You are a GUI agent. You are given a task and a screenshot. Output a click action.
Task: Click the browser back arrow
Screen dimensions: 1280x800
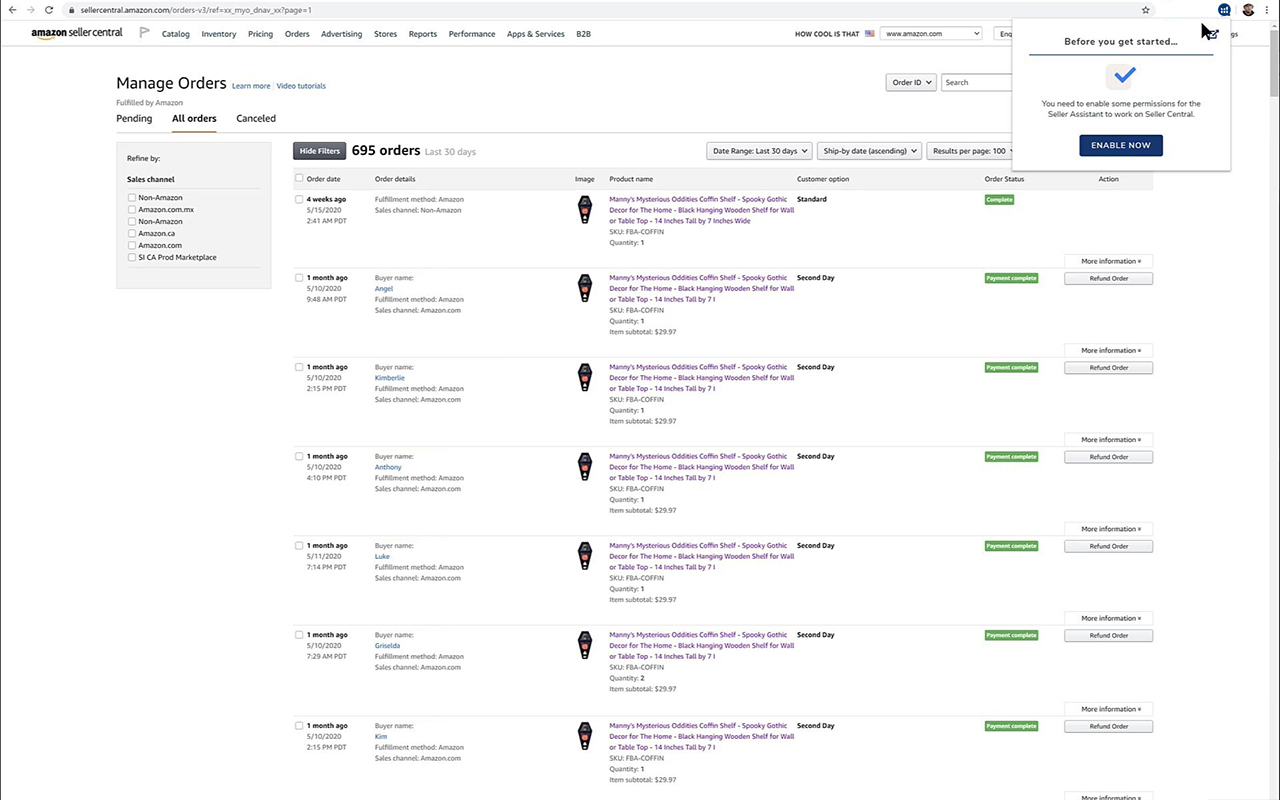coord(11,10)
